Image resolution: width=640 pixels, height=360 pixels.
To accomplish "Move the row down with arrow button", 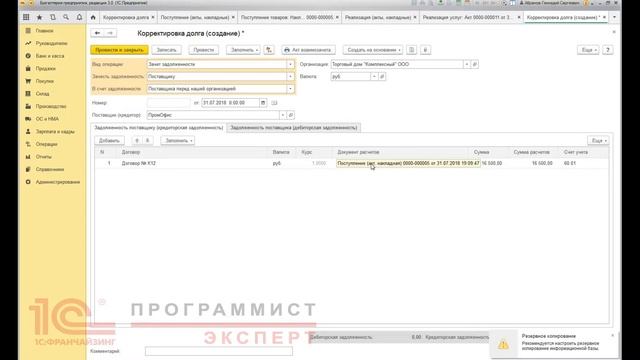I will (x=147, y=140).
